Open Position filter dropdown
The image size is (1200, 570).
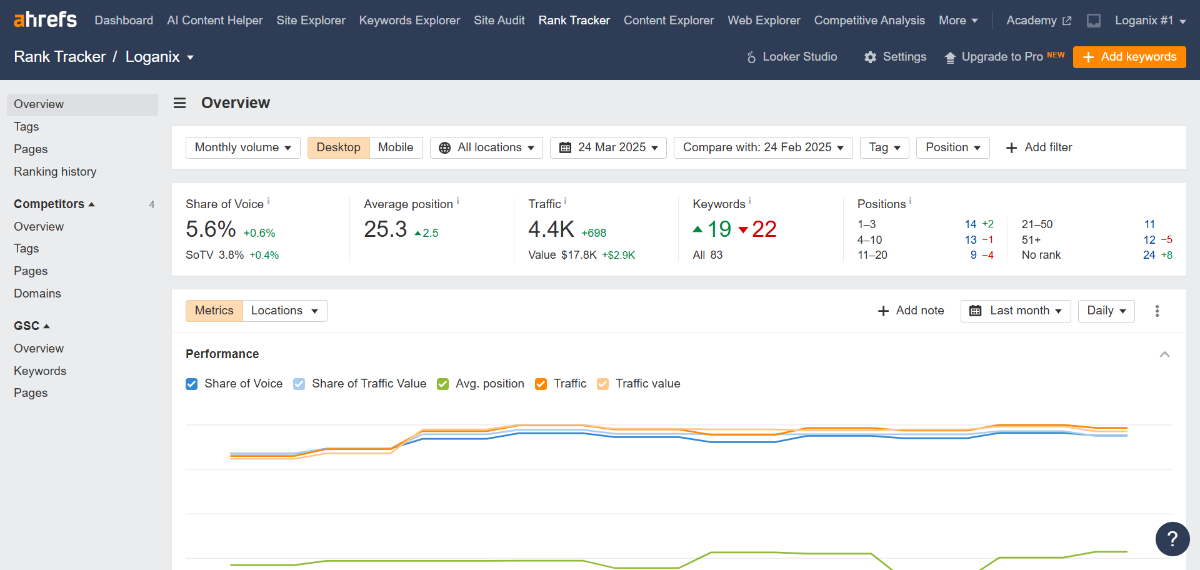[953, 147]
